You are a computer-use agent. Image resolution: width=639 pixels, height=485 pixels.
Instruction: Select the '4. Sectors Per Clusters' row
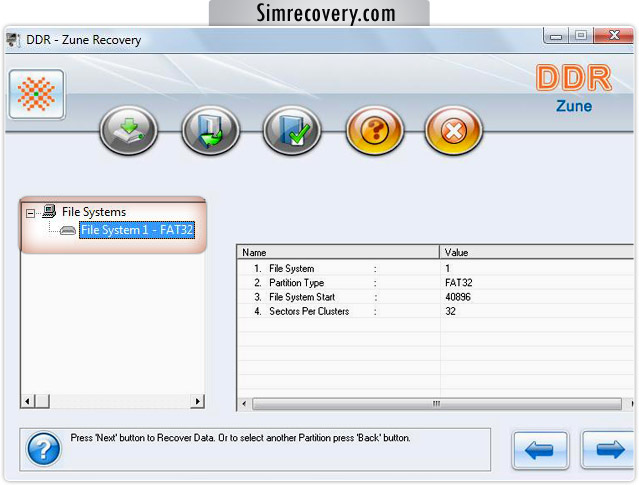point(435,311)
